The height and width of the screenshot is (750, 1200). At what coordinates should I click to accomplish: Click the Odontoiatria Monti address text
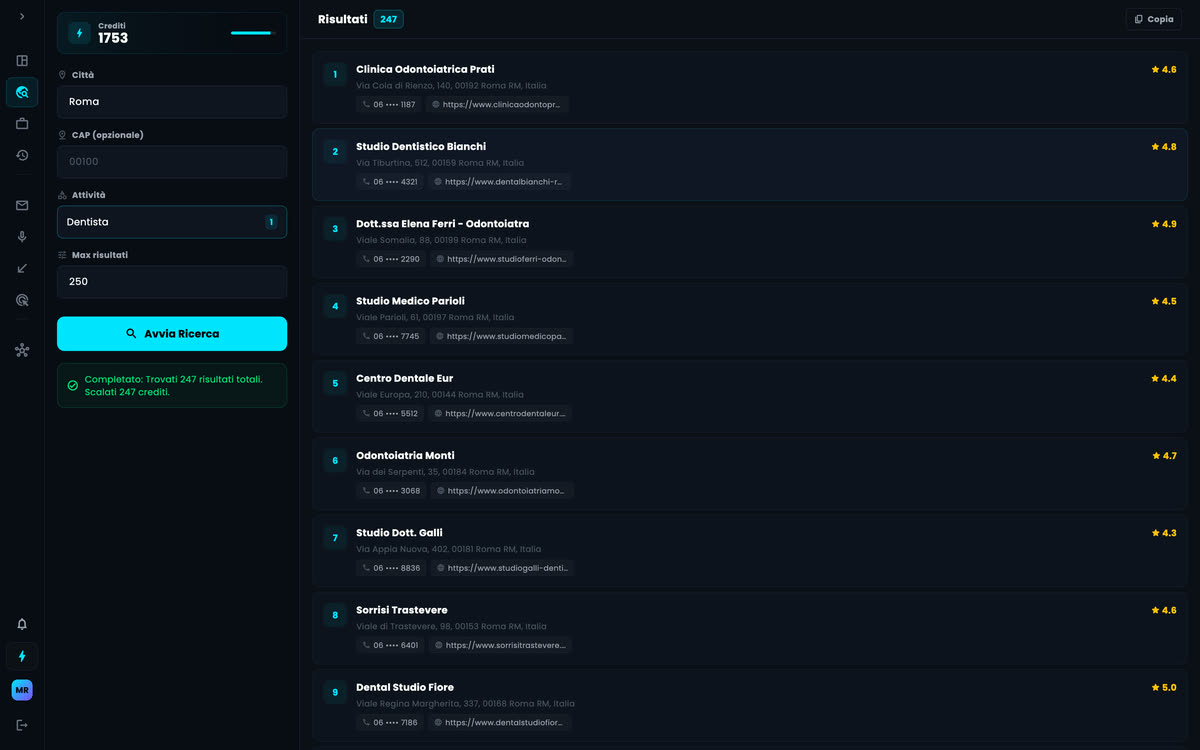tap(445, 472)
